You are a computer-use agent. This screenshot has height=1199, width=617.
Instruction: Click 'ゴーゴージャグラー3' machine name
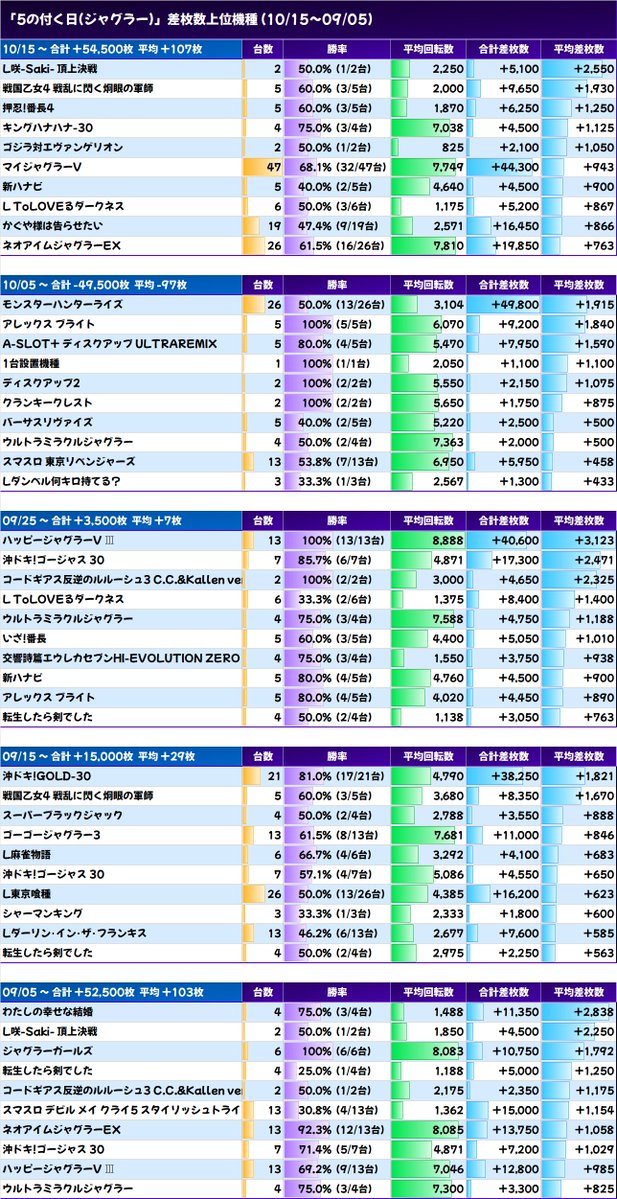click(52, 835)
